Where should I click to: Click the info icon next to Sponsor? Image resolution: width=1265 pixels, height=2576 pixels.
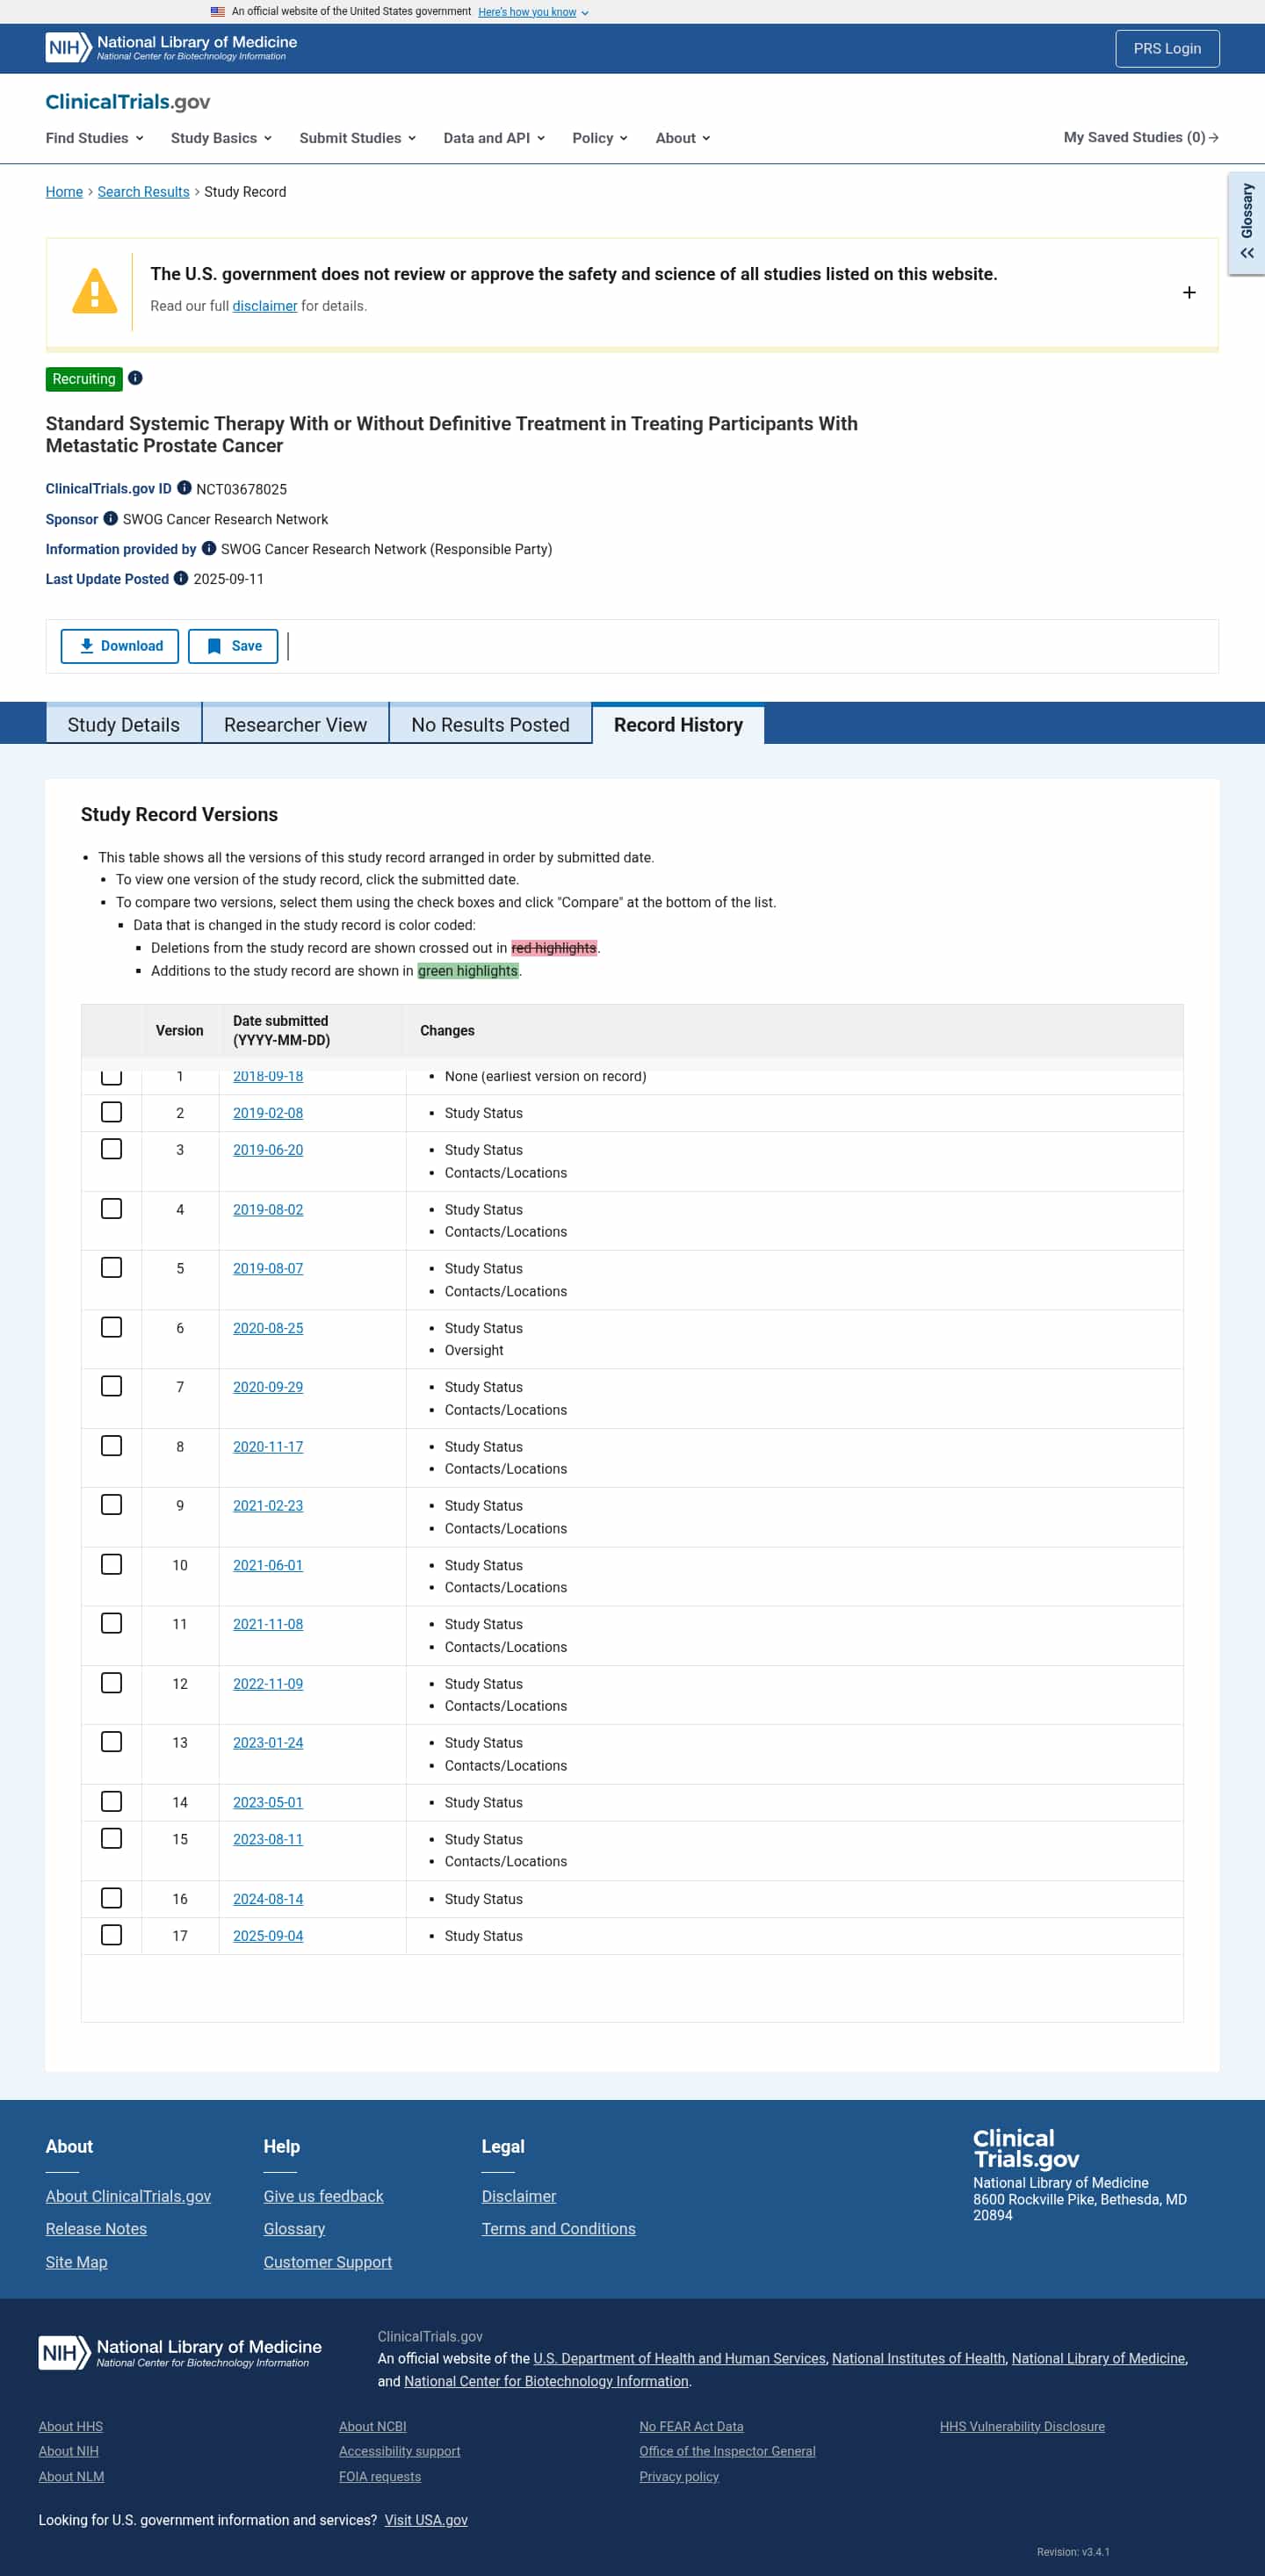click(x=111, y=518)
